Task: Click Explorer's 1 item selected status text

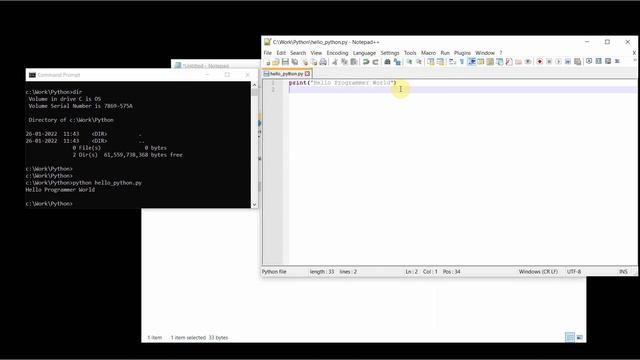Action: (x=199, y=338)
